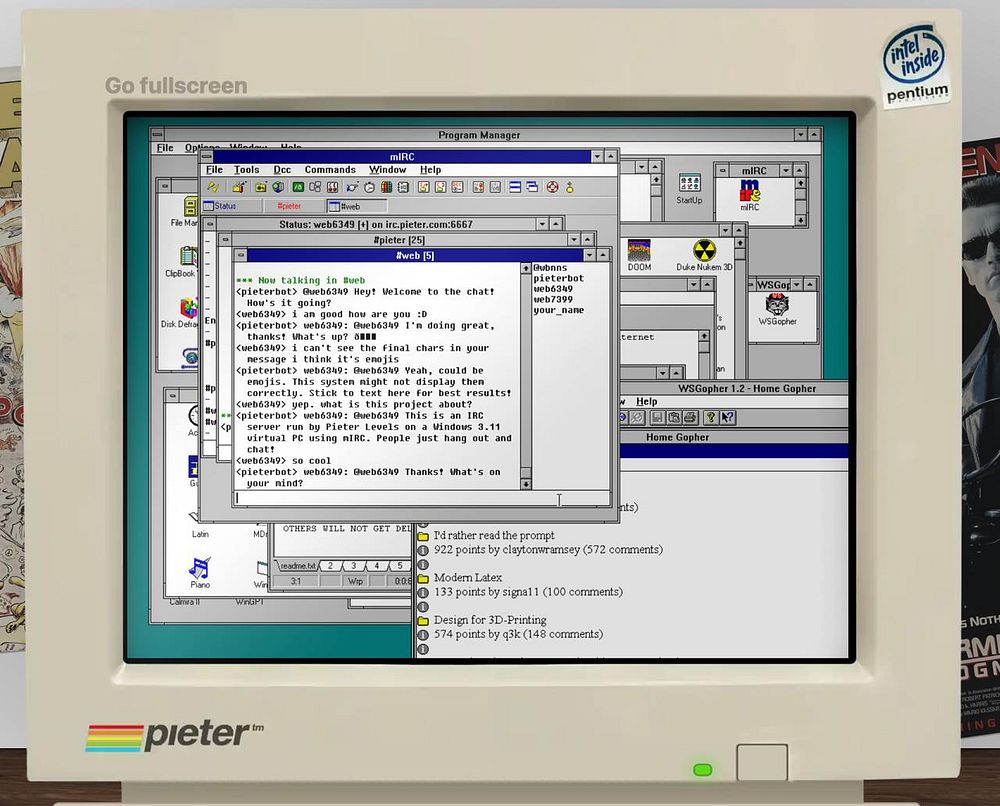Open 'Design for 3D-Printing' gopher entry
Viewport: 1000px width, 806px height.
[490, 620]
